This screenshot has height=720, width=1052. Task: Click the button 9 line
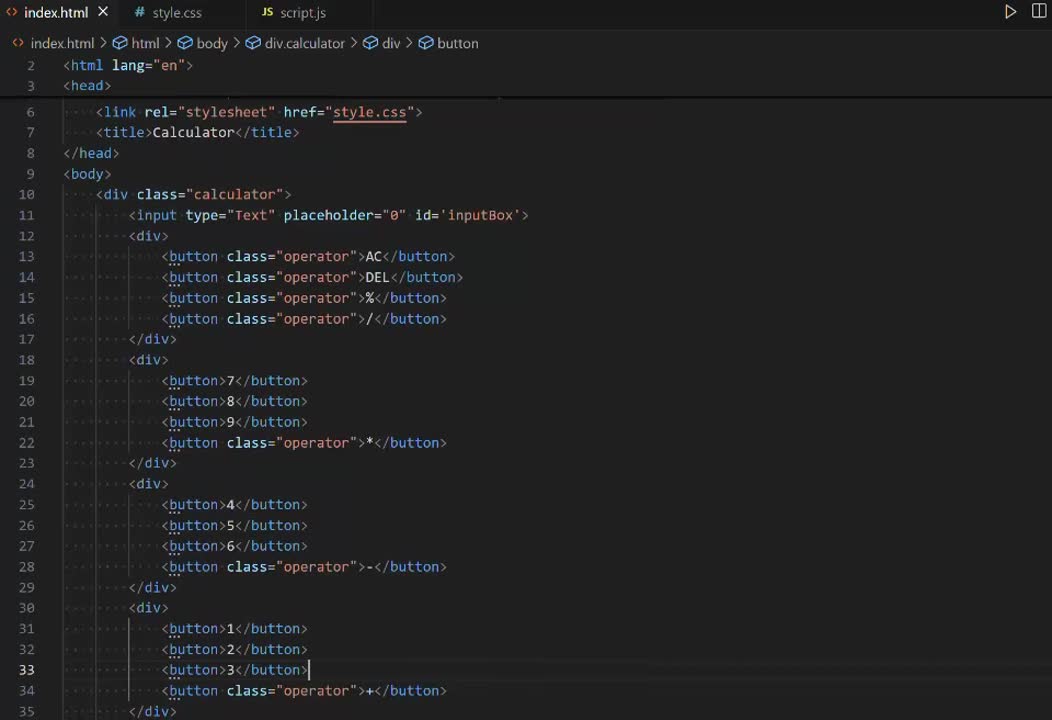pos(234,422)
